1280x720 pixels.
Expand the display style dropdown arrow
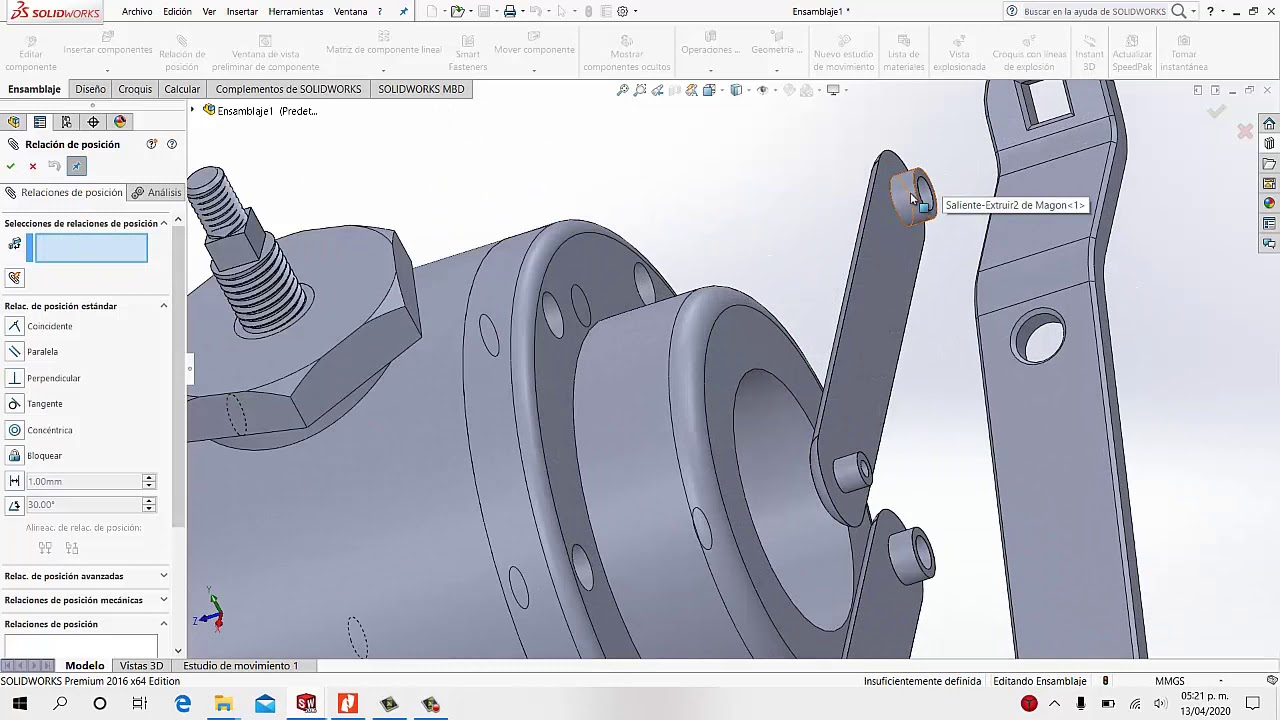click(748, 90)
